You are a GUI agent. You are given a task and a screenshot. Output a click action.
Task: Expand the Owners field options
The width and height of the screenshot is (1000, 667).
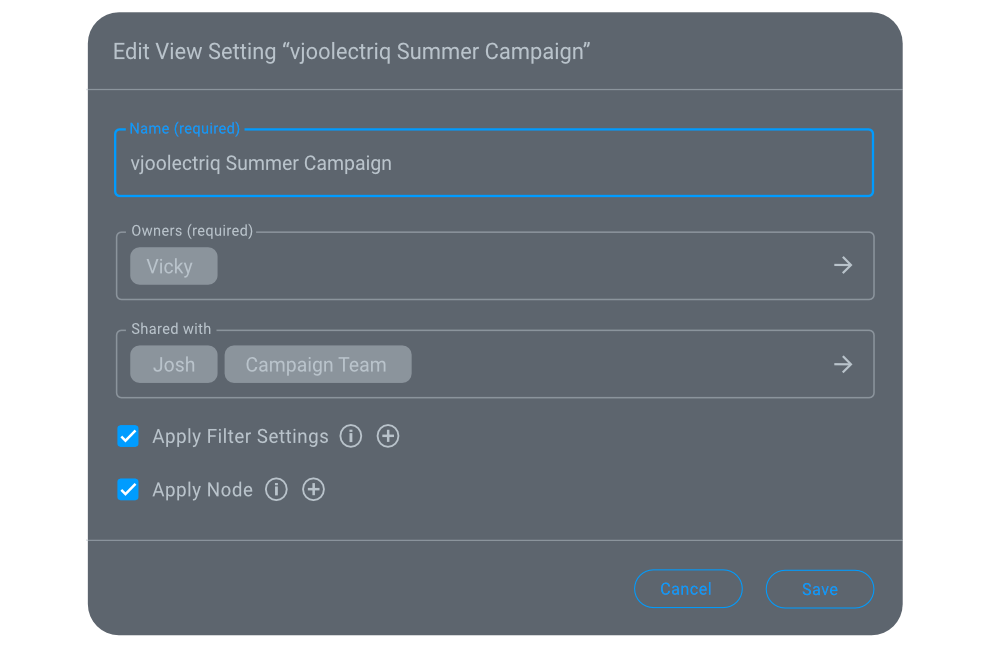click(x=843, y=265)
